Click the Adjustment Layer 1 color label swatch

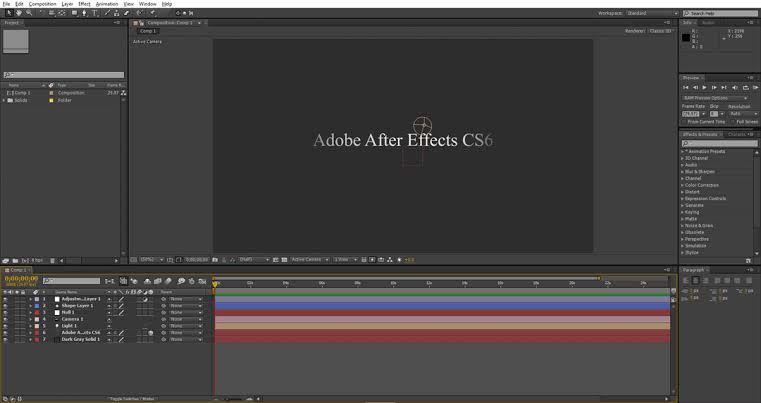pyautogui.click(x=37, y=299)
